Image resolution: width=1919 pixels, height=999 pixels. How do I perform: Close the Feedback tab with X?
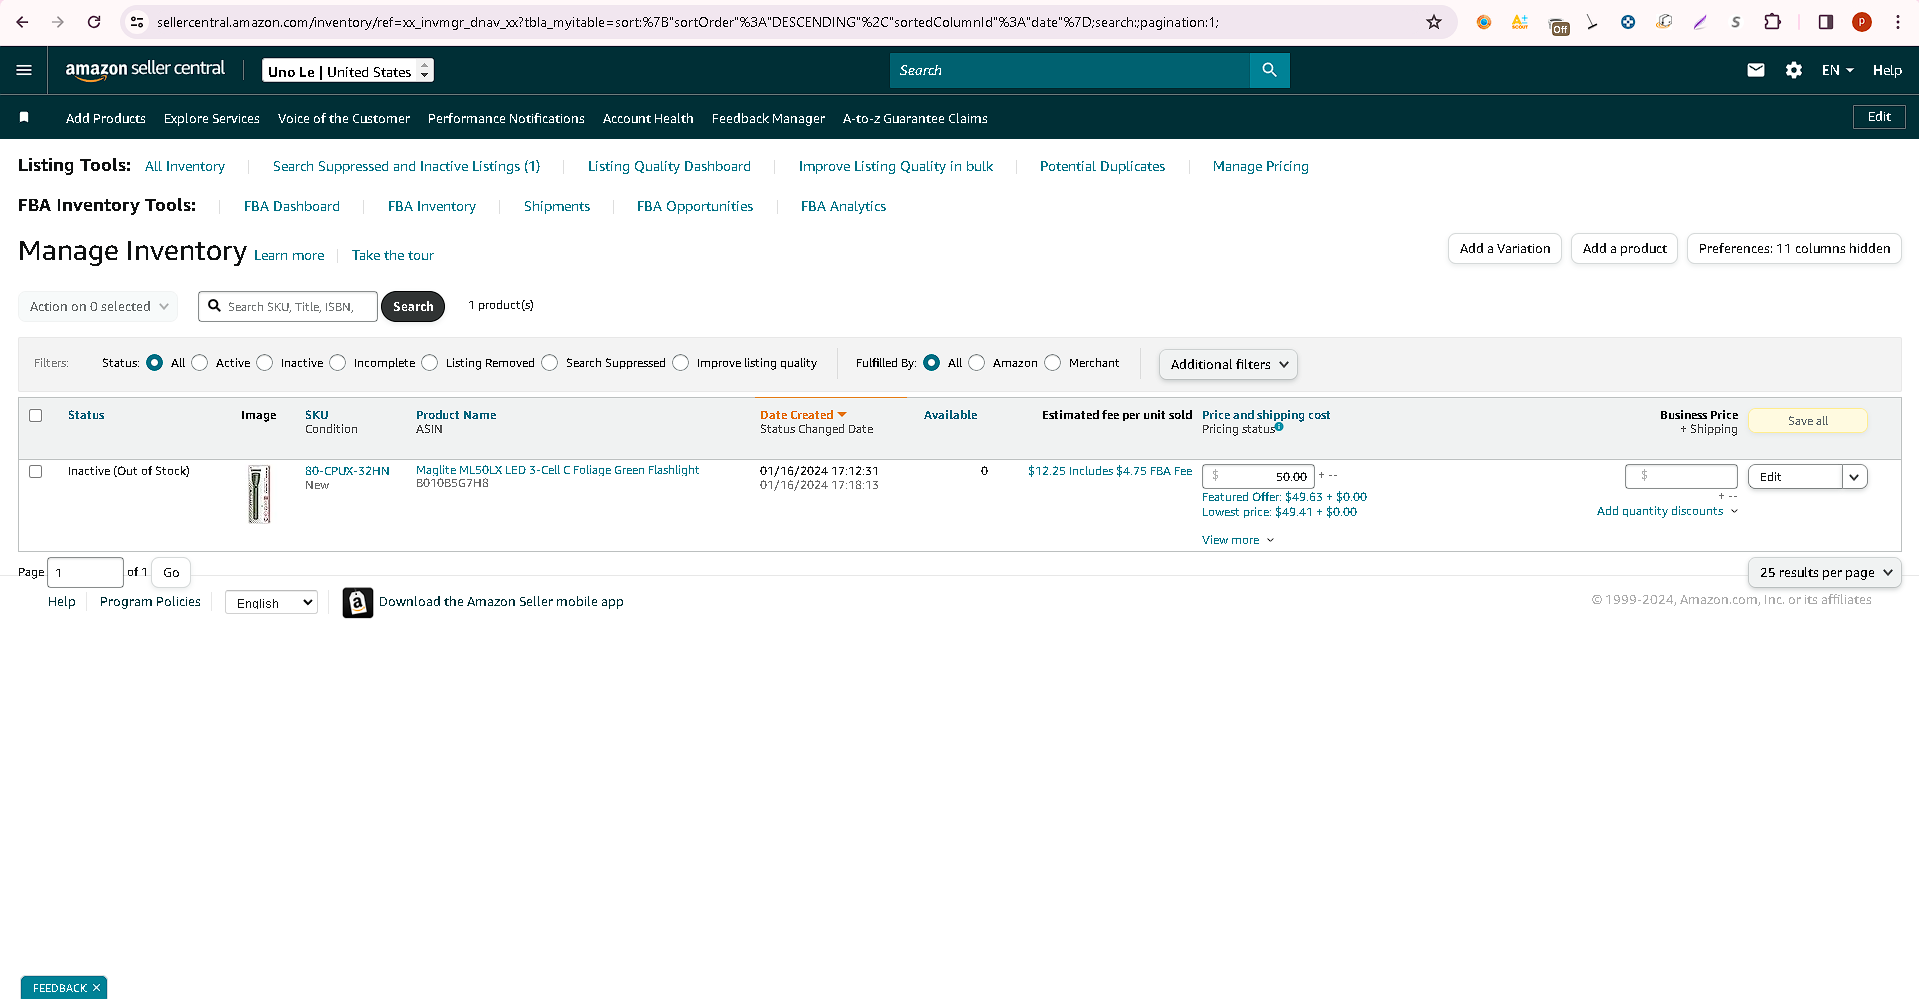coord(96,988)
